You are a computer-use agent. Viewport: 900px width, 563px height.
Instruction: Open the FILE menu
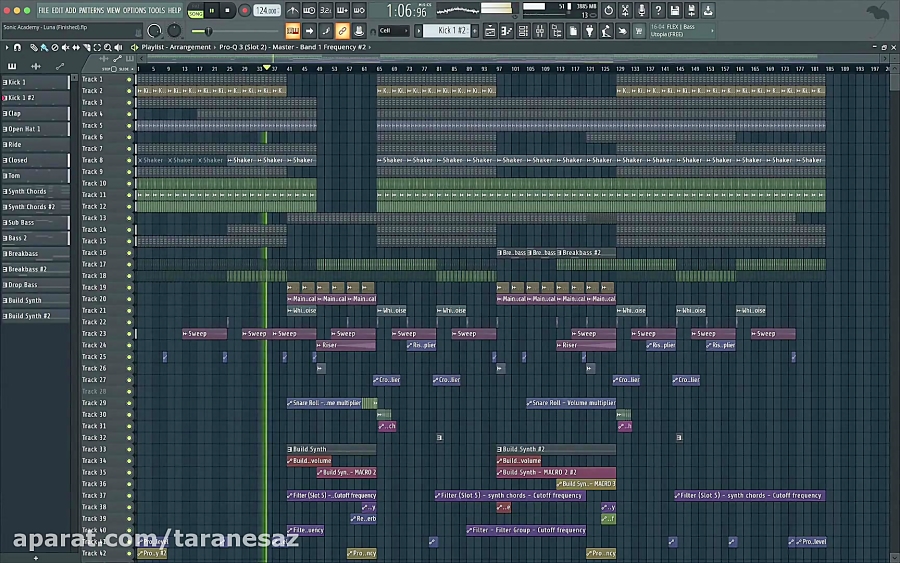click(44, 10)
